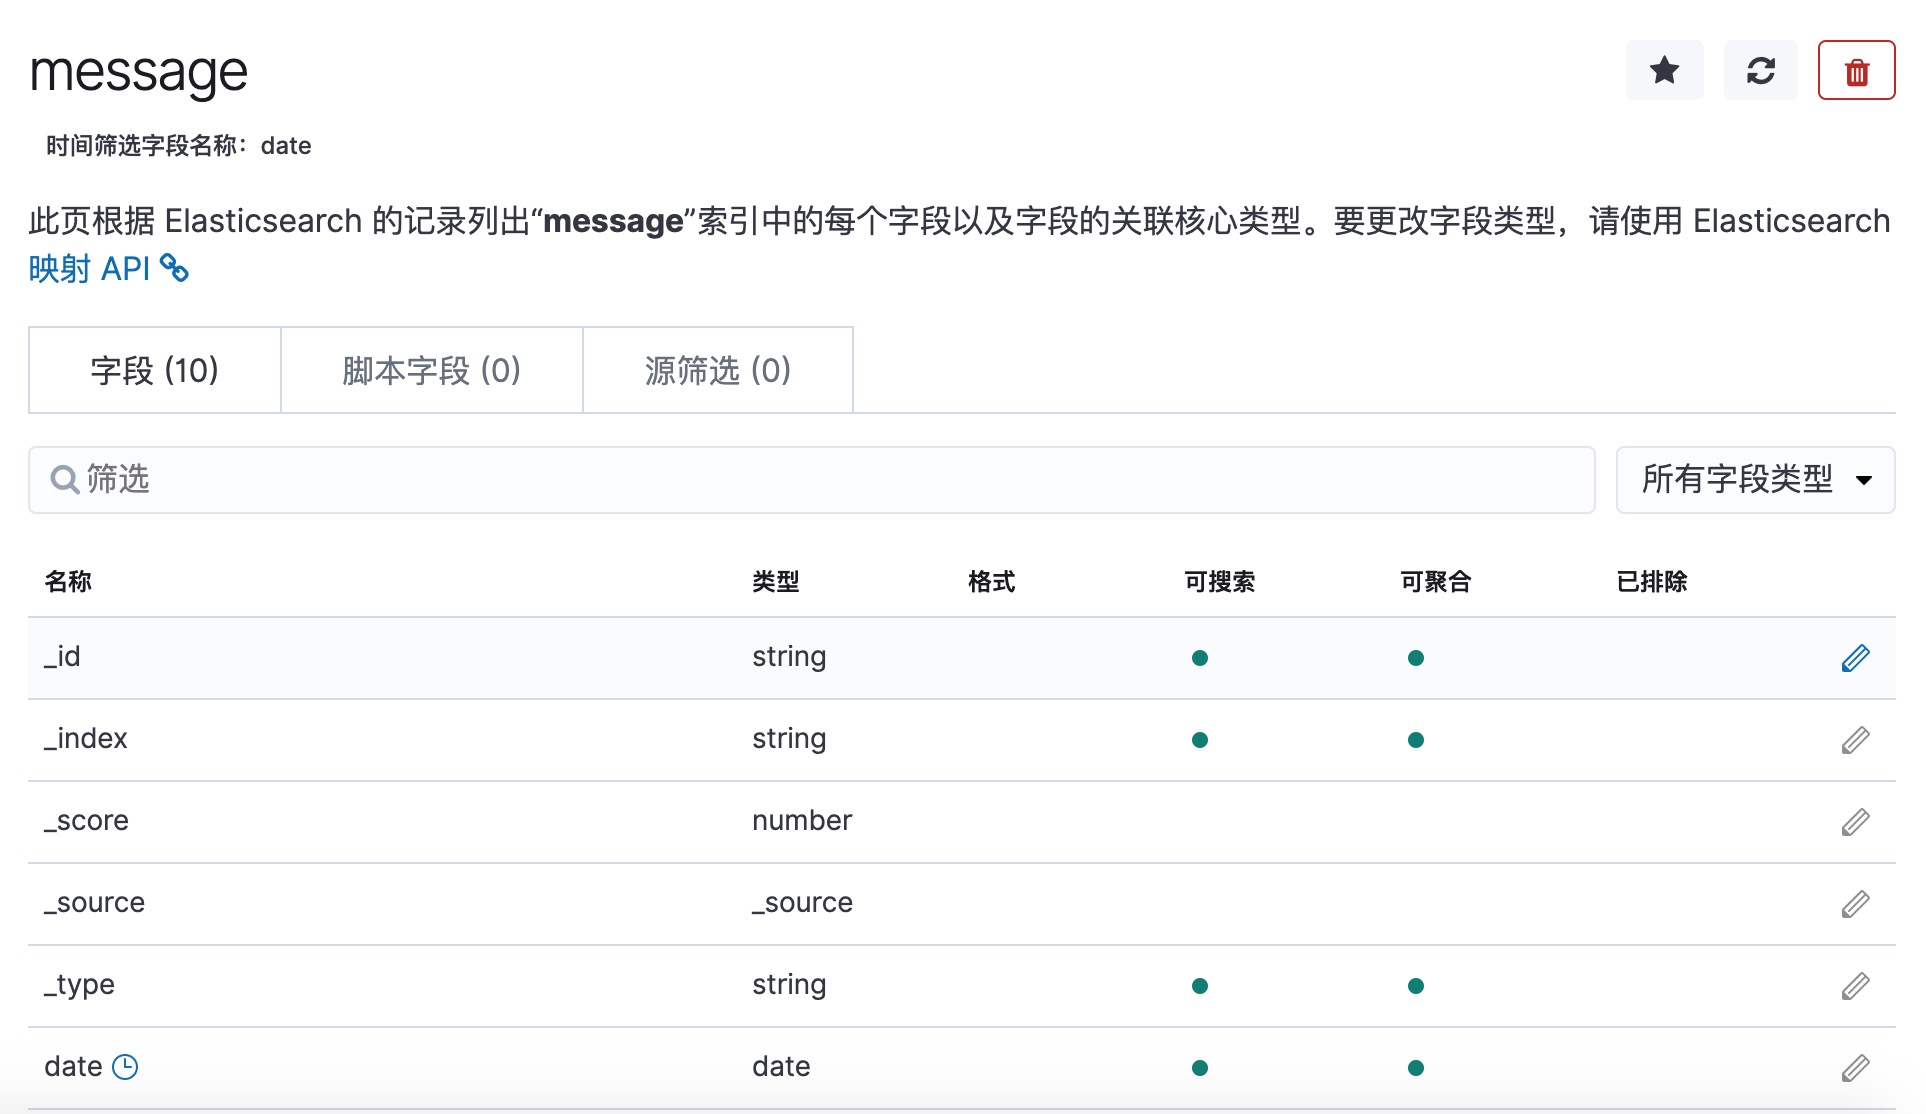This screenshot has height=1114, width=1926.
Task: Edit the _id field pencil icon
Action: pyautogui.click(x=1855, y=658)
